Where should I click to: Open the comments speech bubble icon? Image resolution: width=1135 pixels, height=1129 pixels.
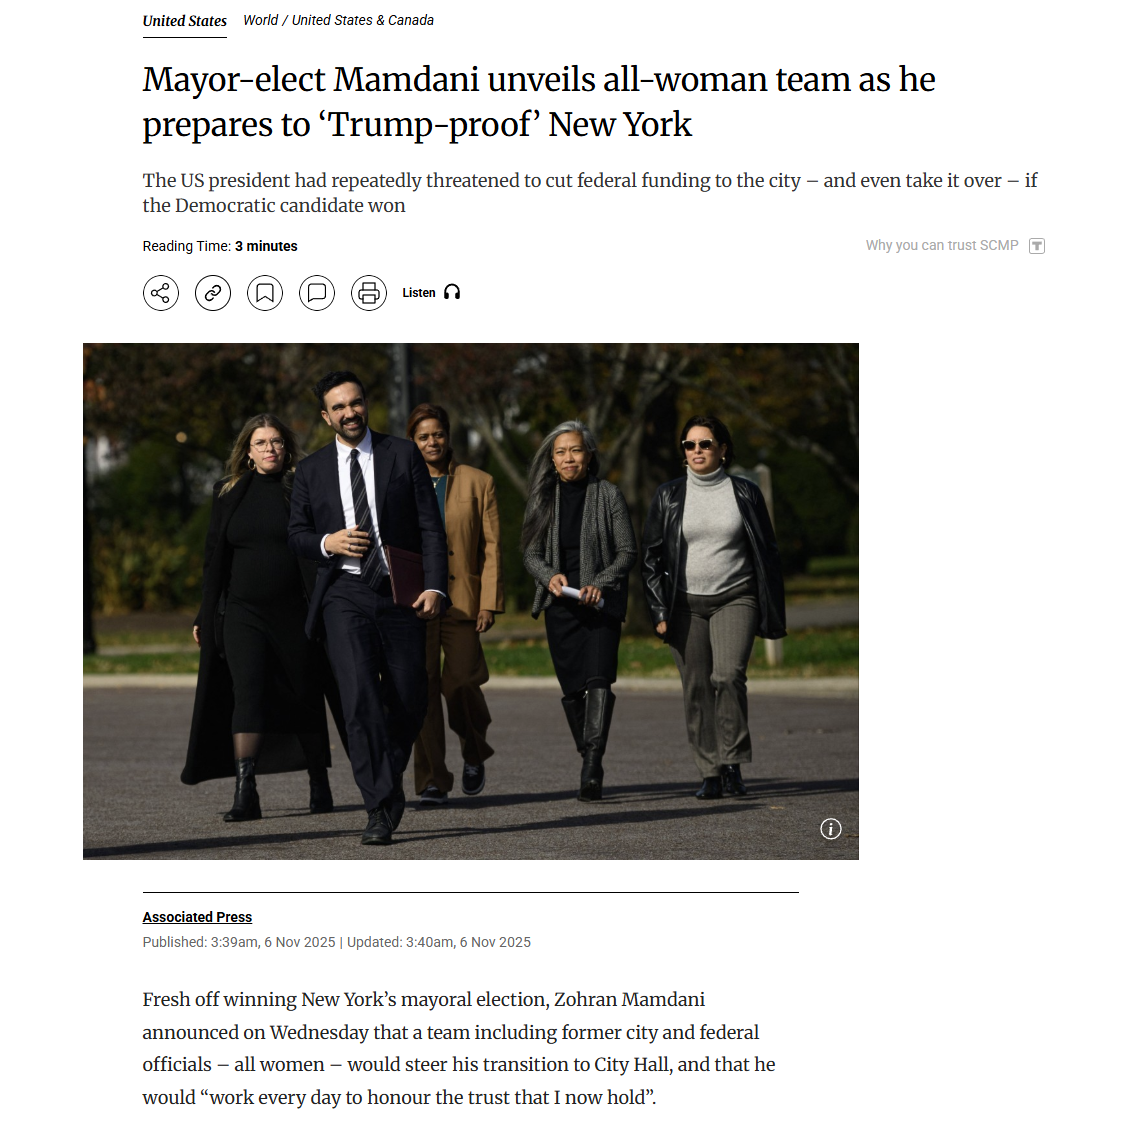[317, 293]
